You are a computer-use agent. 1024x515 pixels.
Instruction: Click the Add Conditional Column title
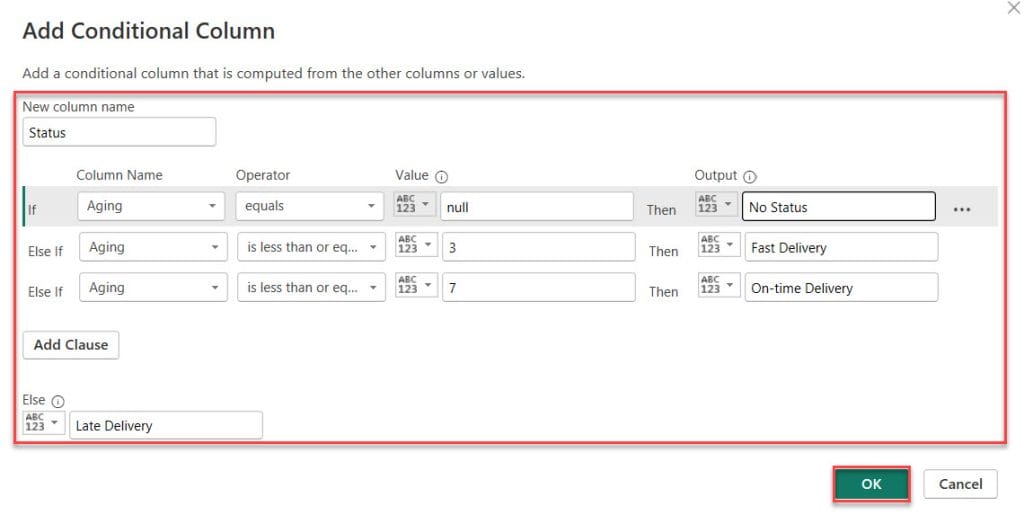click(x=149, y=31)
